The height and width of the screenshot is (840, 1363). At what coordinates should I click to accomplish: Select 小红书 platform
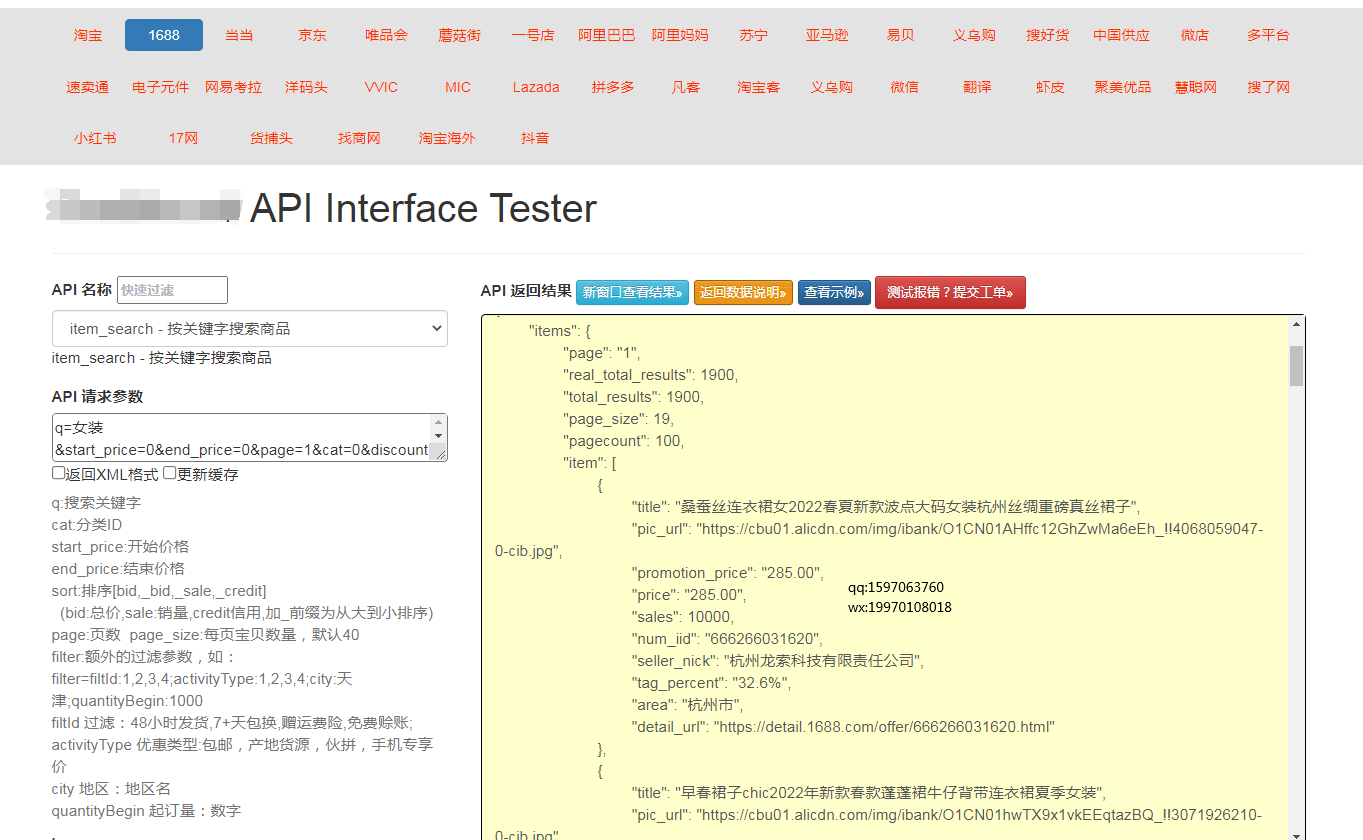coord(95,138)
